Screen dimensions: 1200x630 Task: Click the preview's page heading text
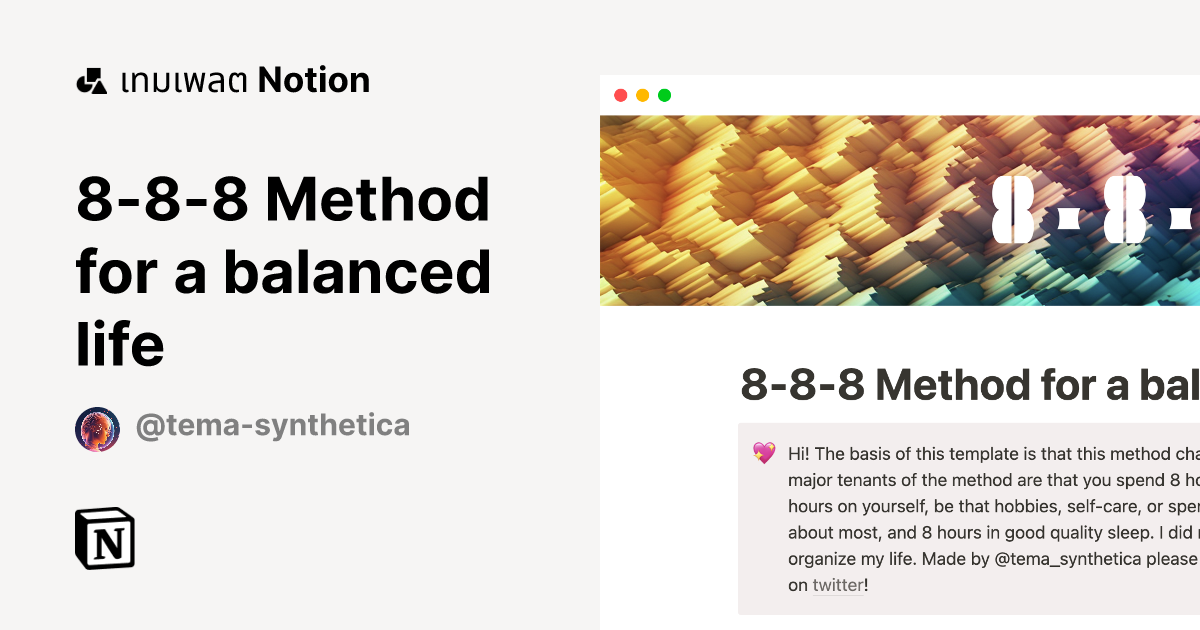pos(960,384)
